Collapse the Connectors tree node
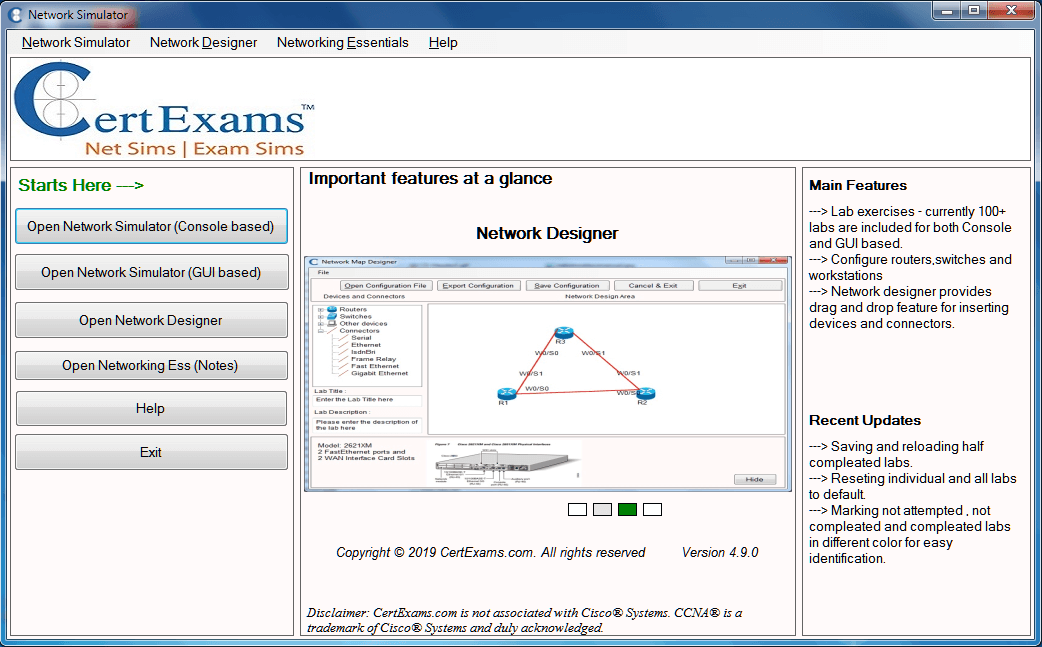Screen dimensions: 1042x647 point(321,330)
